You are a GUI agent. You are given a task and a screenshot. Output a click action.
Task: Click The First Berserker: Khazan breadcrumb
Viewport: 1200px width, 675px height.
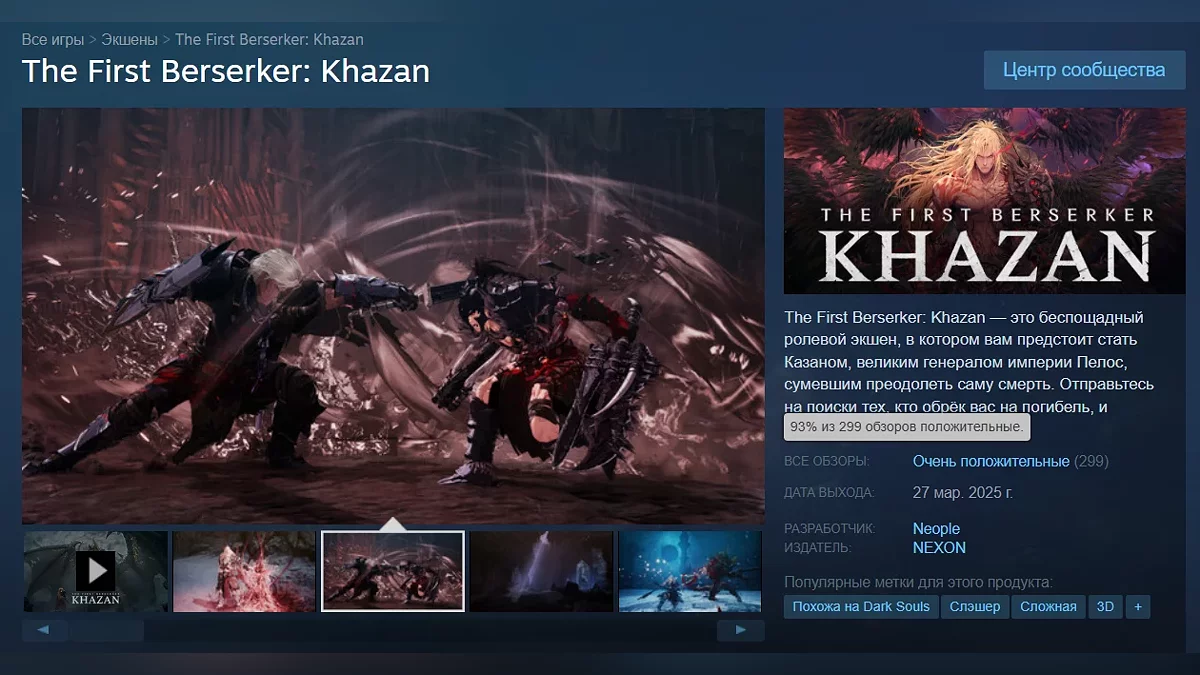[x=269, y=40]
